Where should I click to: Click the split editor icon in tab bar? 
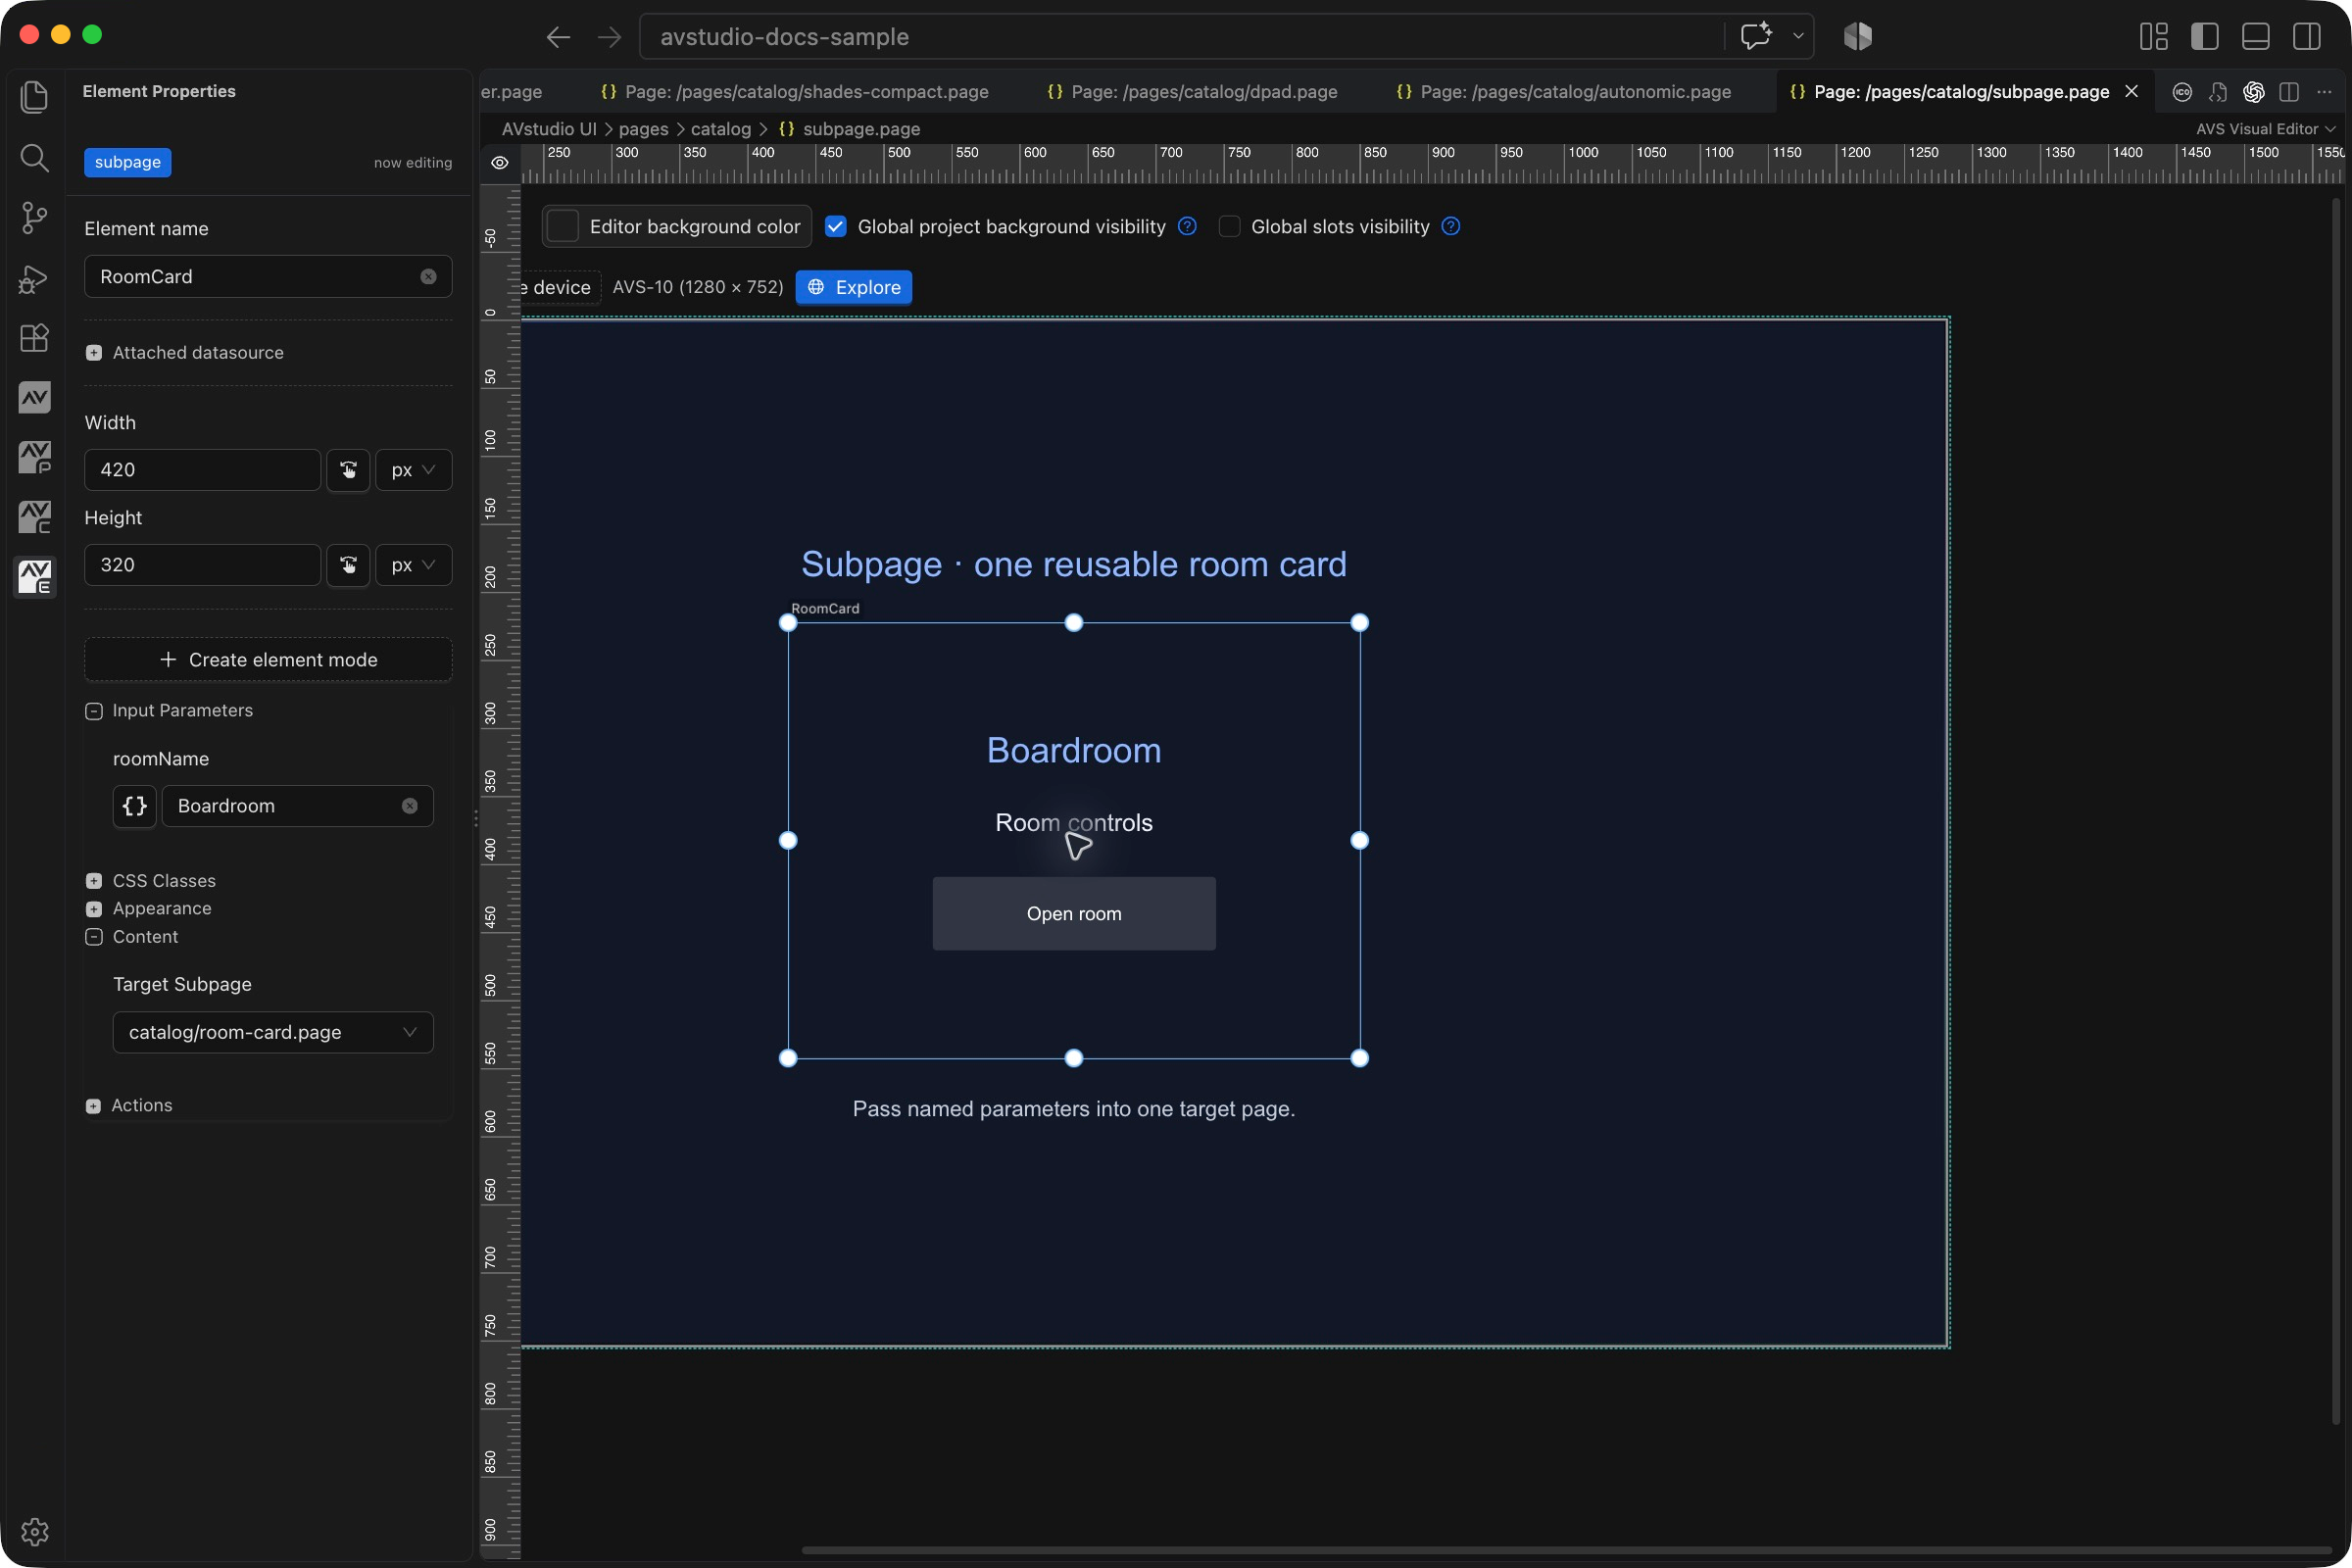click(x=2289, y=92)
